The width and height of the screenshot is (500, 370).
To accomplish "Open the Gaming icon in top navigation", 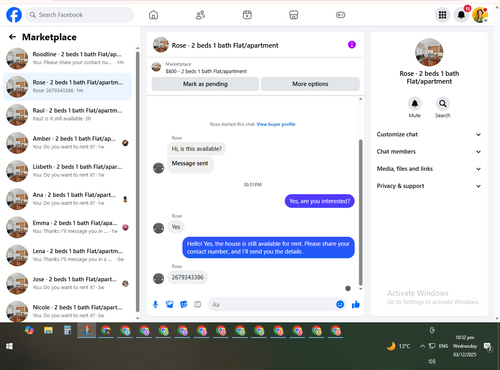I will [x=340, y=15].
